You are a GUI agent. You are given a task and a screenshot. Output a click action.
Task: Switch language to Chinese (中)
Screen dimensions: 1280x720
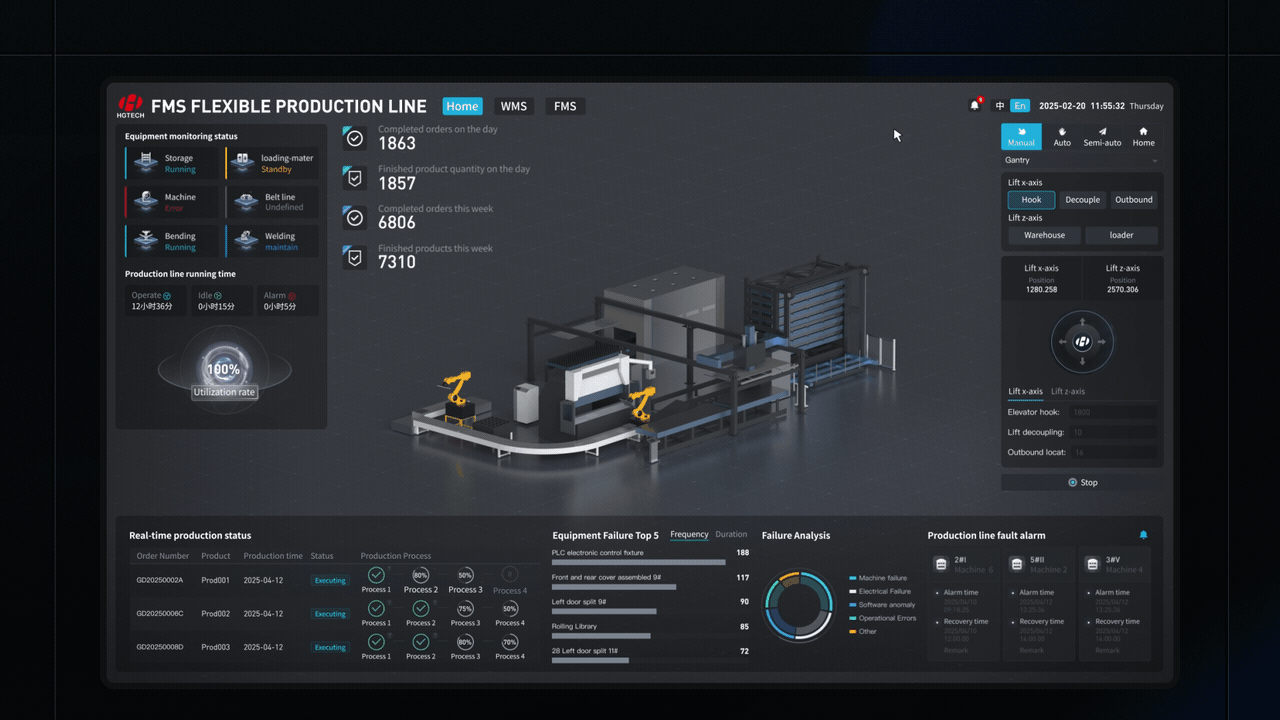tap(1000, 106)
